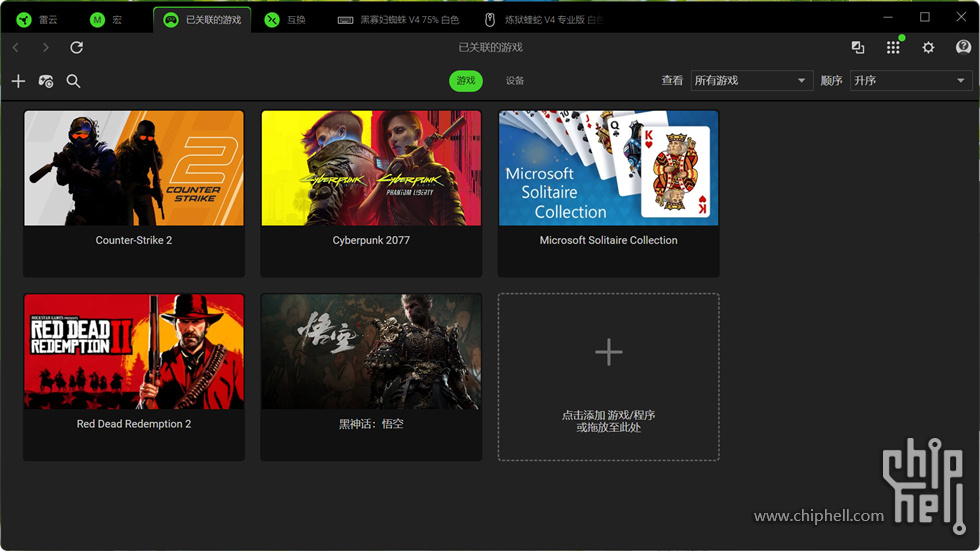Click the Cyberpunk 2077 title text
The height and width of the screenshot is (551, 980).
(371, 240)
